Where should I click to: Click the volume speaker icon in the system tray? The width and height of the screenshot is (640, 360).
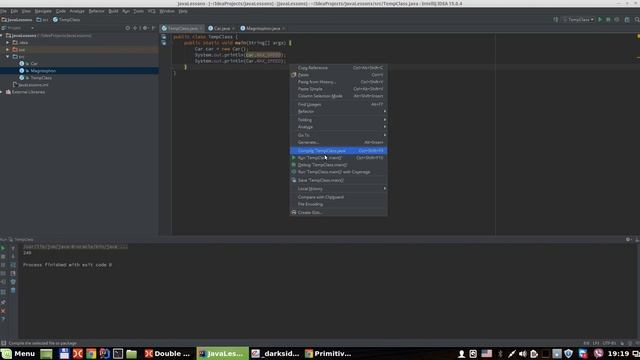(x=523, y=353)
